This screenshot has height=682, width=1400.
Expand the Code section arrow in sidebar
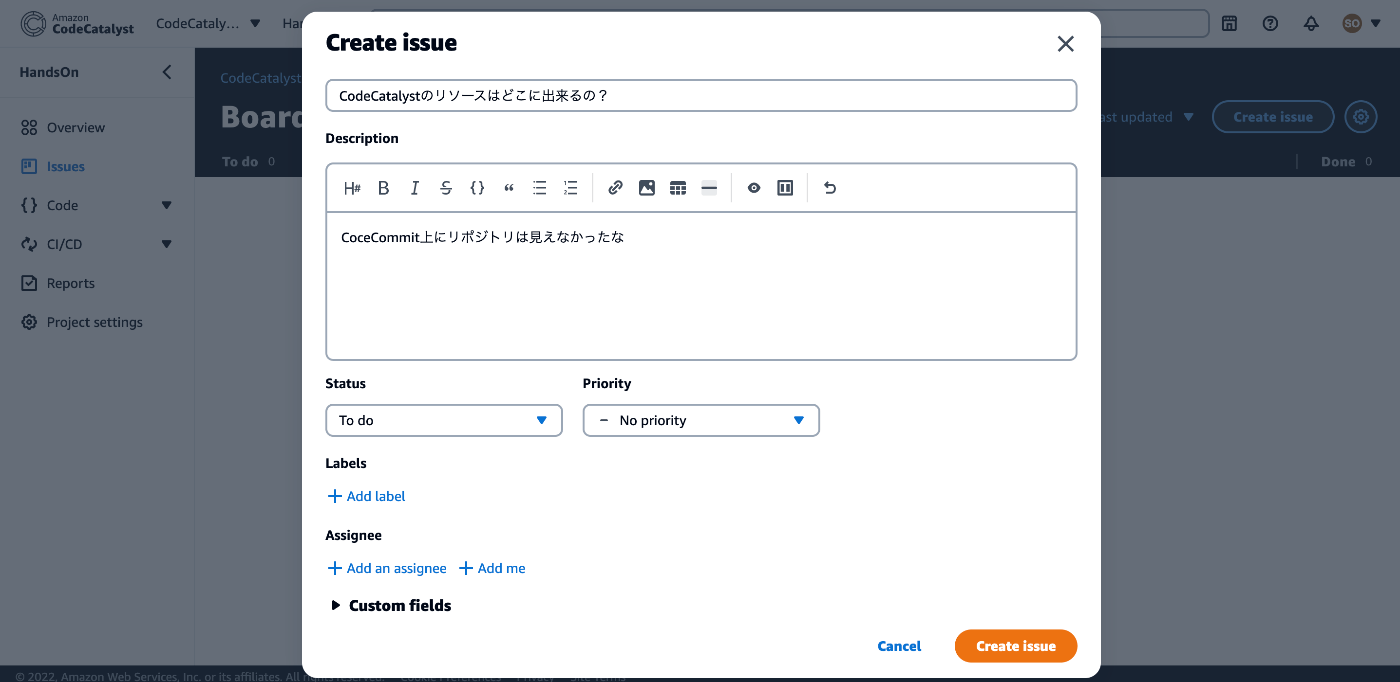[x=167, y=205]
